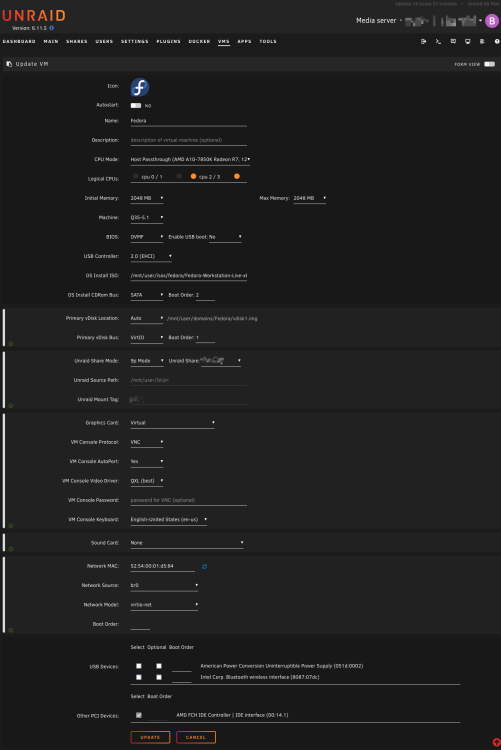Click the add icon under Primary vDisk section
This screenshot has height=750, width=501.
(11, 343)
